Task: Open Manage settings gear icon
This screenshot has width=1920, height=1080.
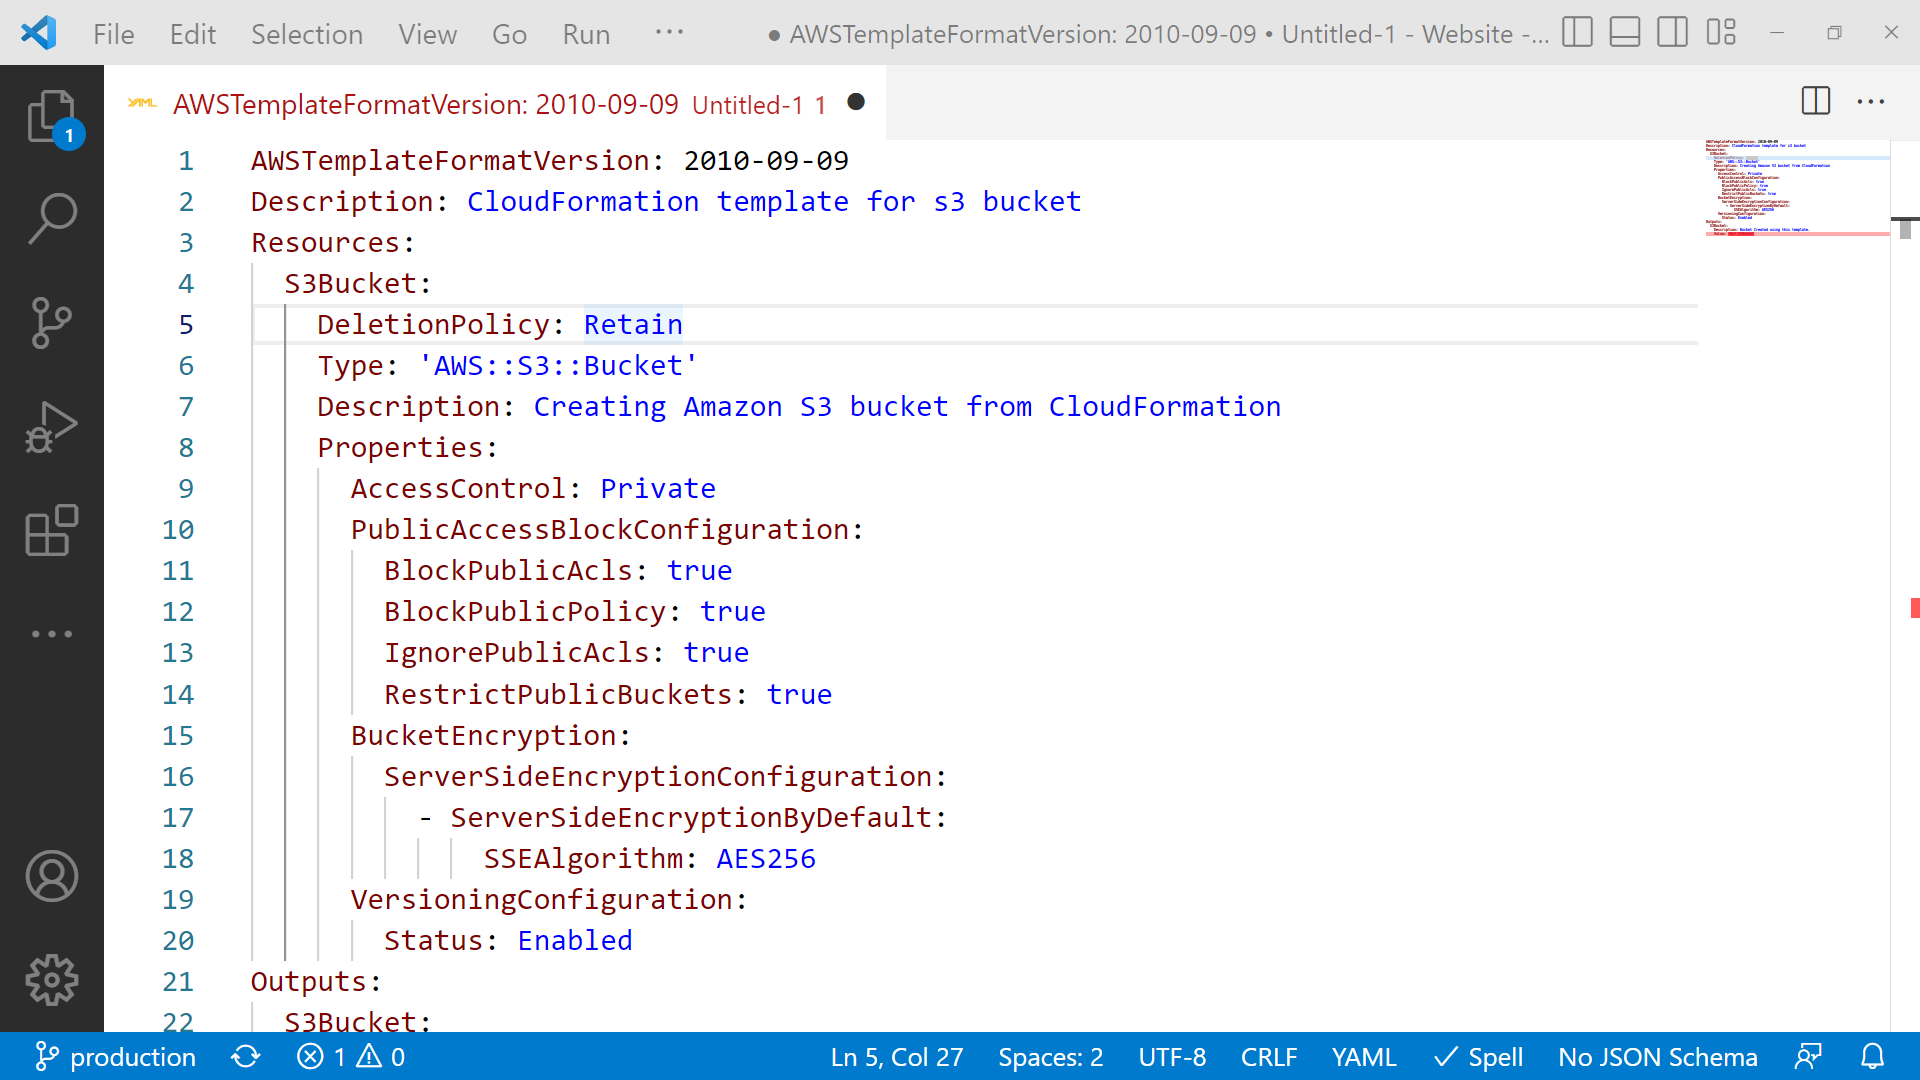Action: tap(51, 980)
